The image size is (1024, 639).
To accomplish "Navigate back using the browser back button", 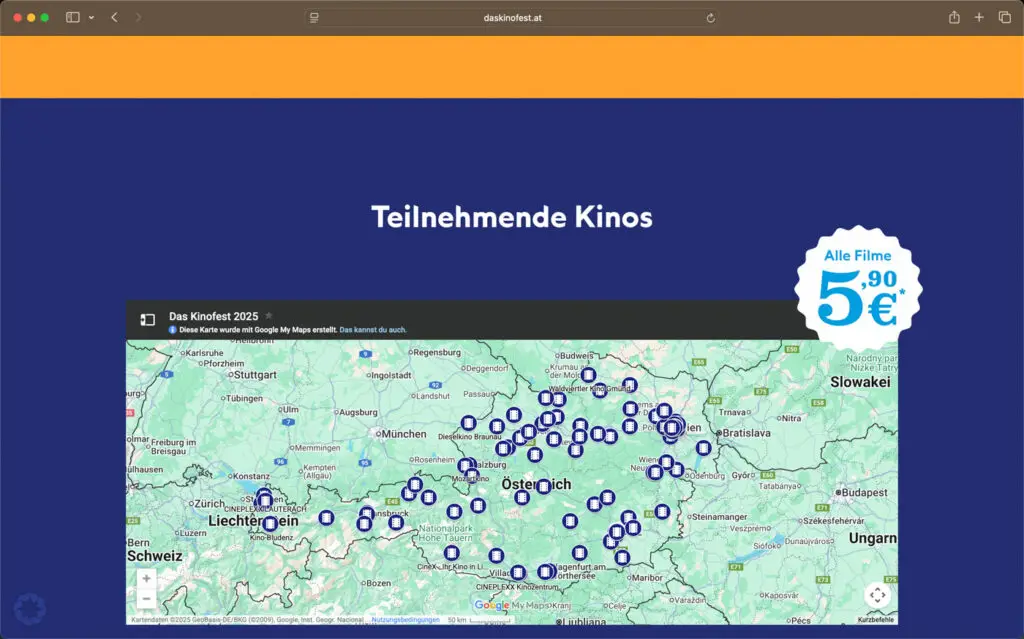I will tap(114, 17).
